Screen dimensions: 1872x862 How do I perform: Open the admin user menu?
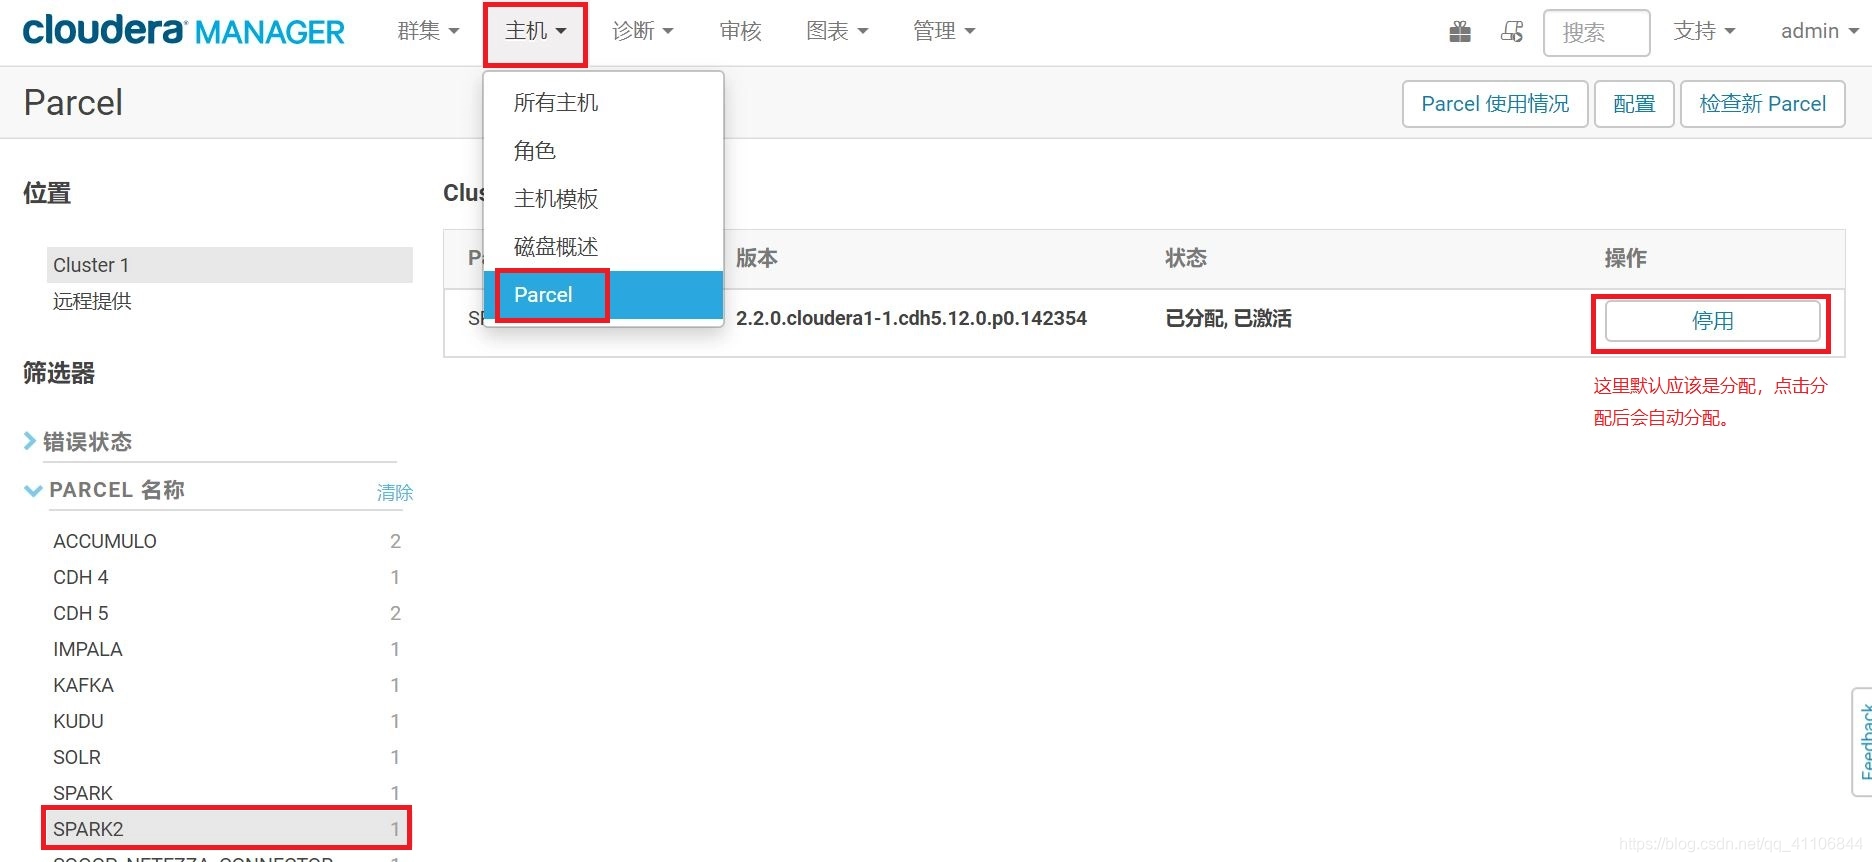(1819, 31)
